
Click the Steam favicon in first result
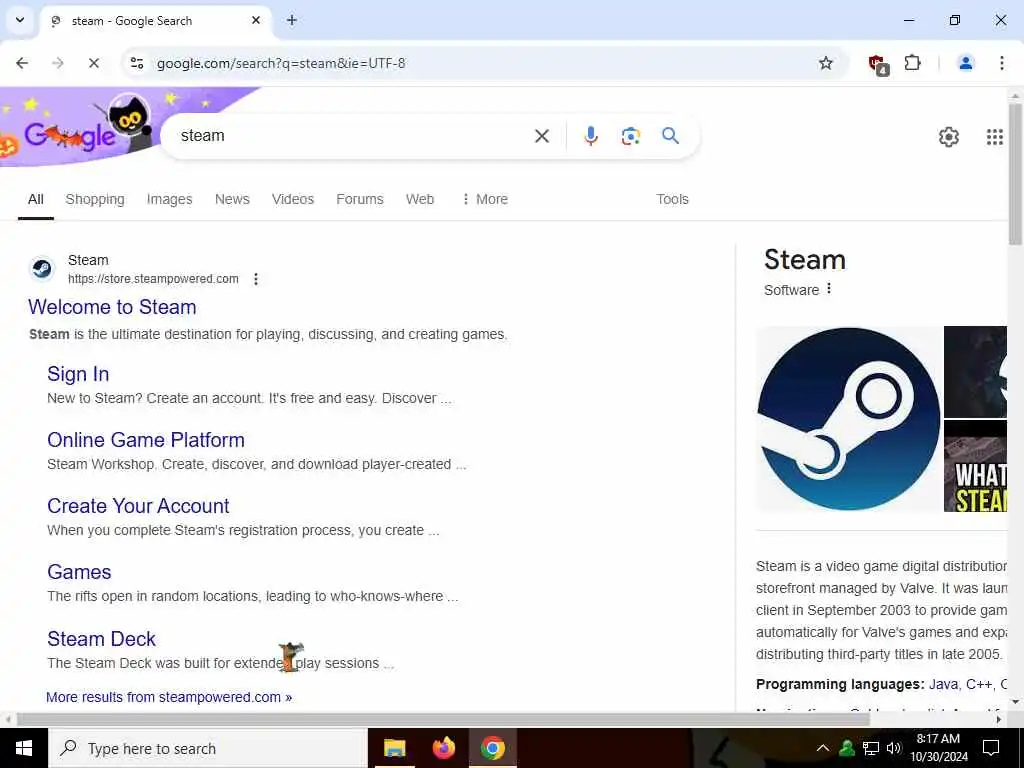[42, 269]
